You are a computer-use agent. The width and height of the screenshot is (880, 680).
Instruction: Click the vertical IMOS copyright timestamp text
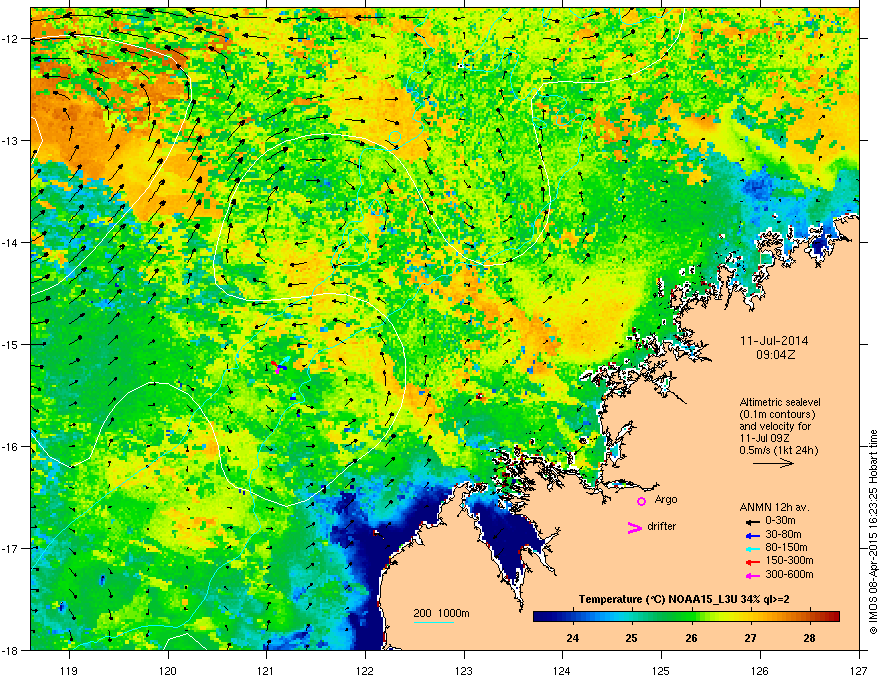(873, 532)
